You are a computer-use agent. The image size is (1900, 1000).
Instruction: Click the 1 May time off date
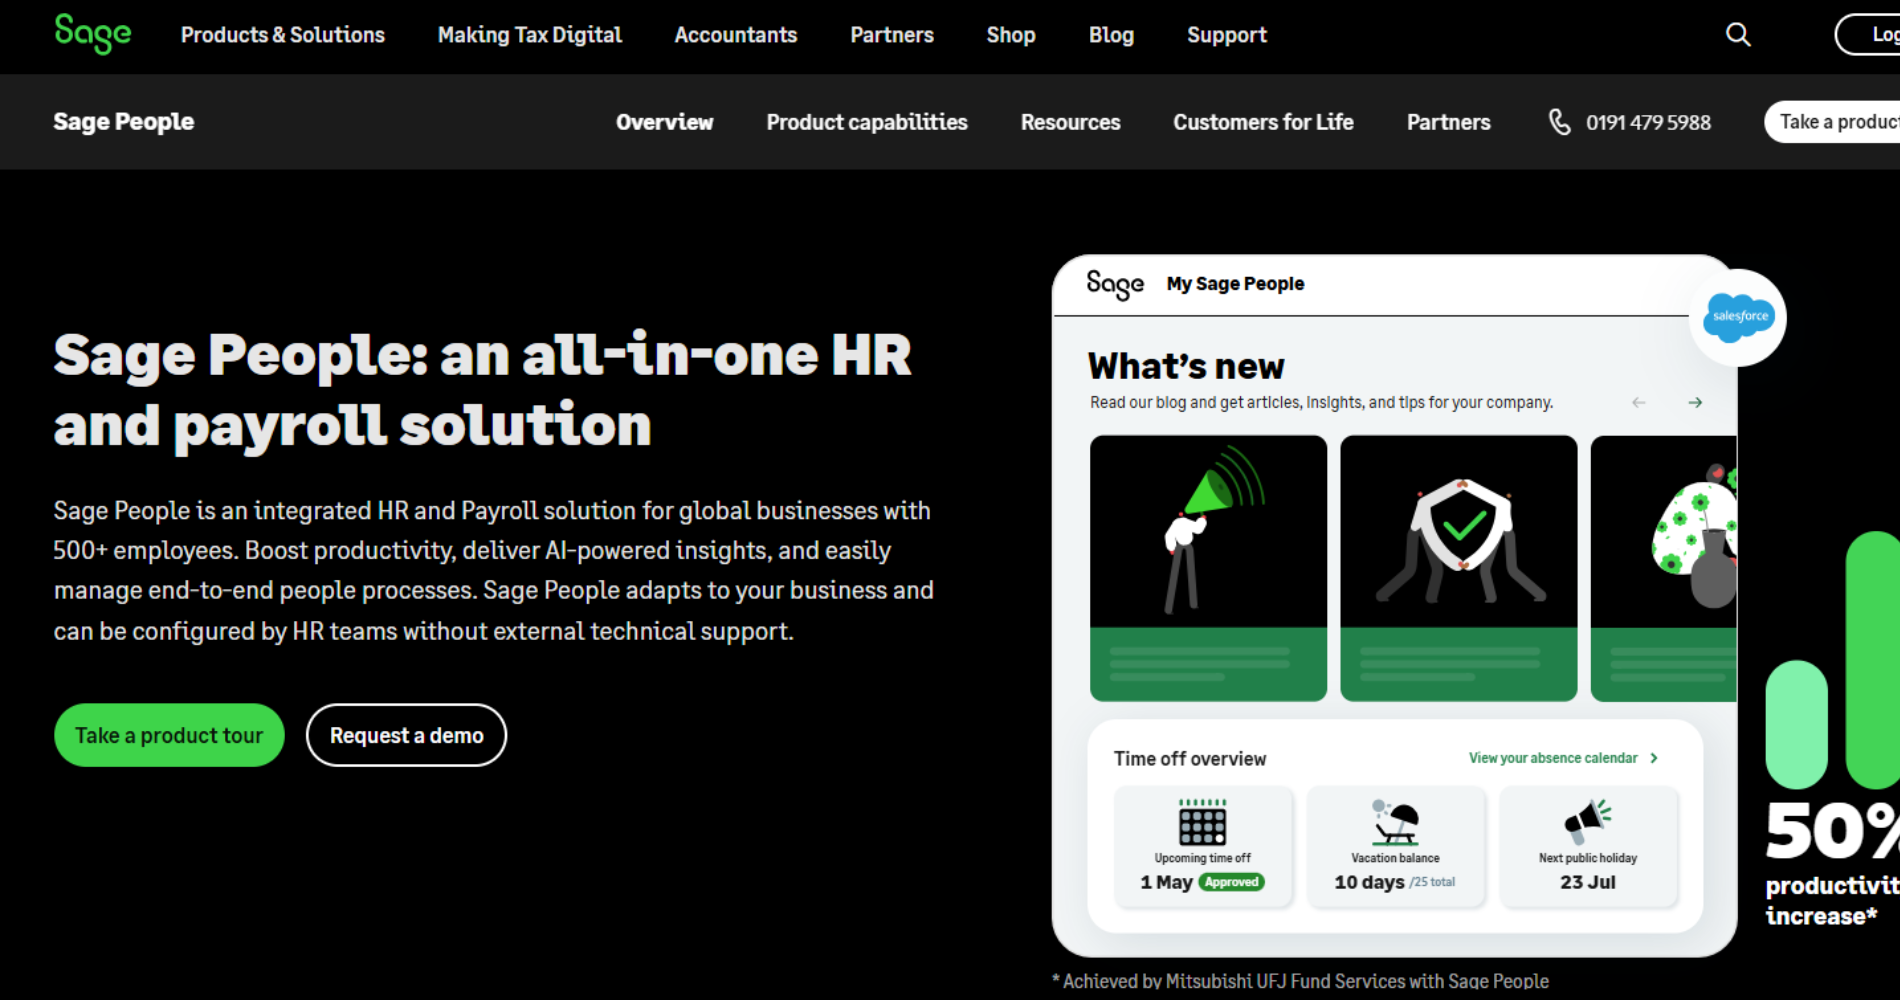click(x=1166, y=882)
